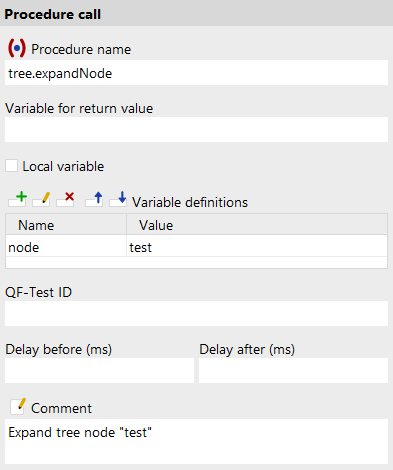
Task: Select the 'test' value cell
Action: (x=257, y=247)
